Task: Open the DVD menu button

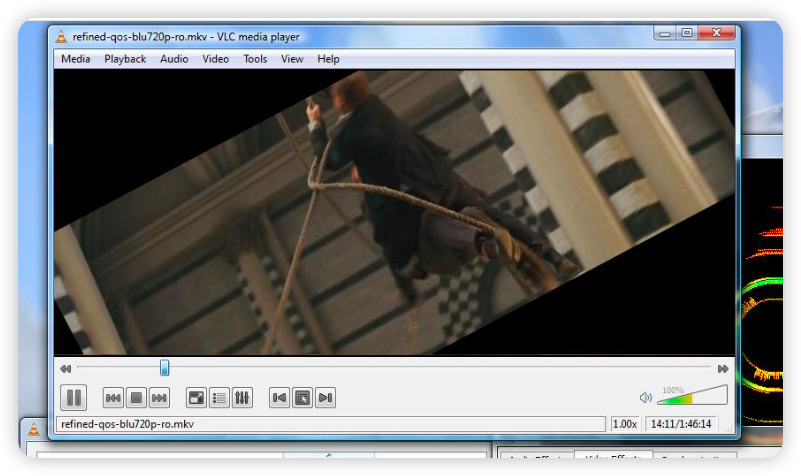Action: coord(302,398)
